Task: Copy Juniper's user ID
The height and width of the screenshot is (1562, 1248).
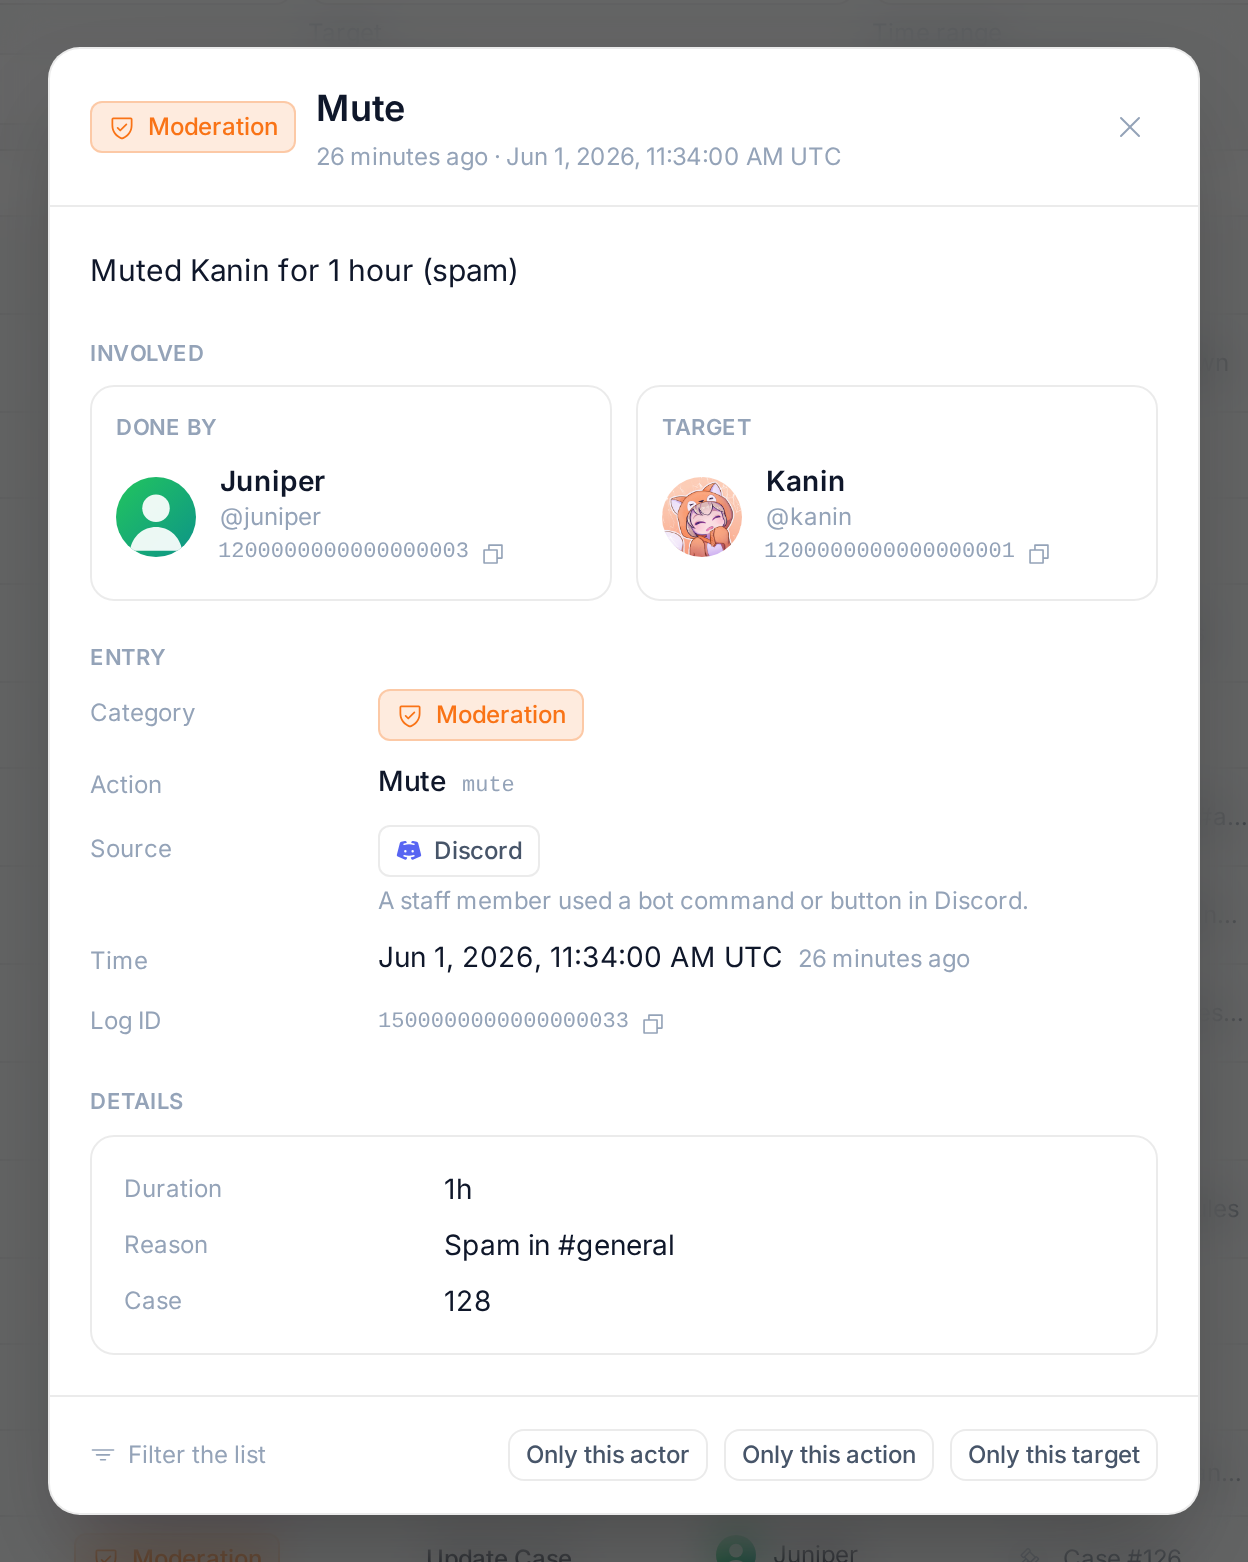Action: [x=493, y=553]
